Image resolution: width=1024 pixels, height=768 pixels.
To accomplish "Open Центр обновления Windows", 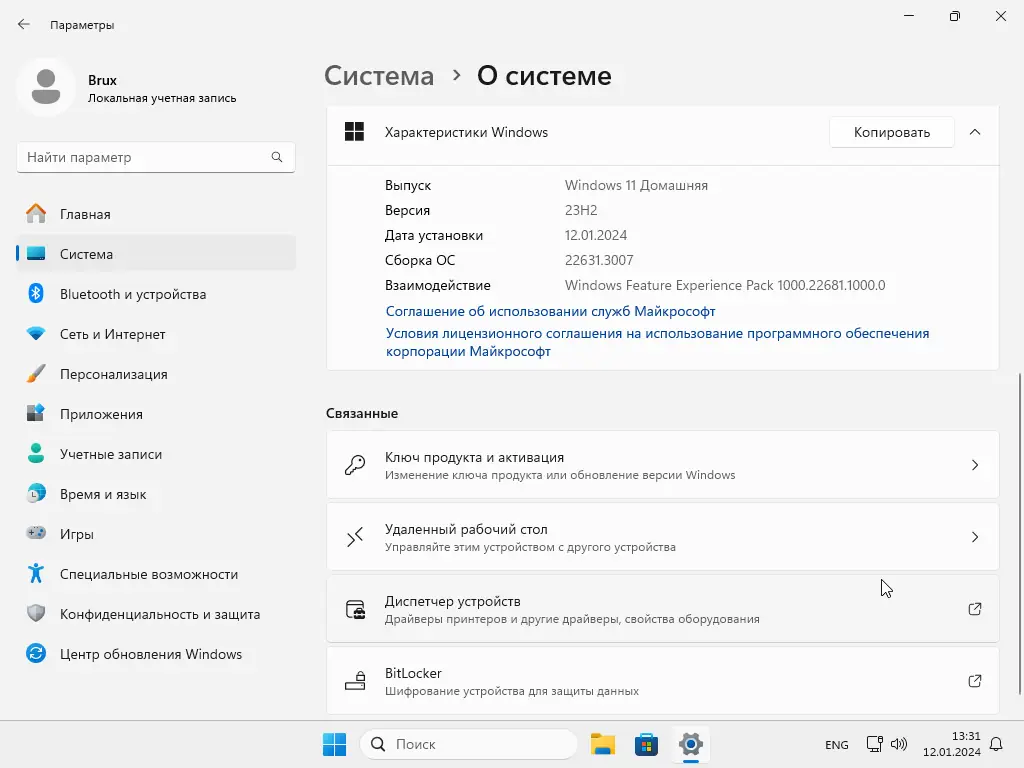I will pos(155,654).
